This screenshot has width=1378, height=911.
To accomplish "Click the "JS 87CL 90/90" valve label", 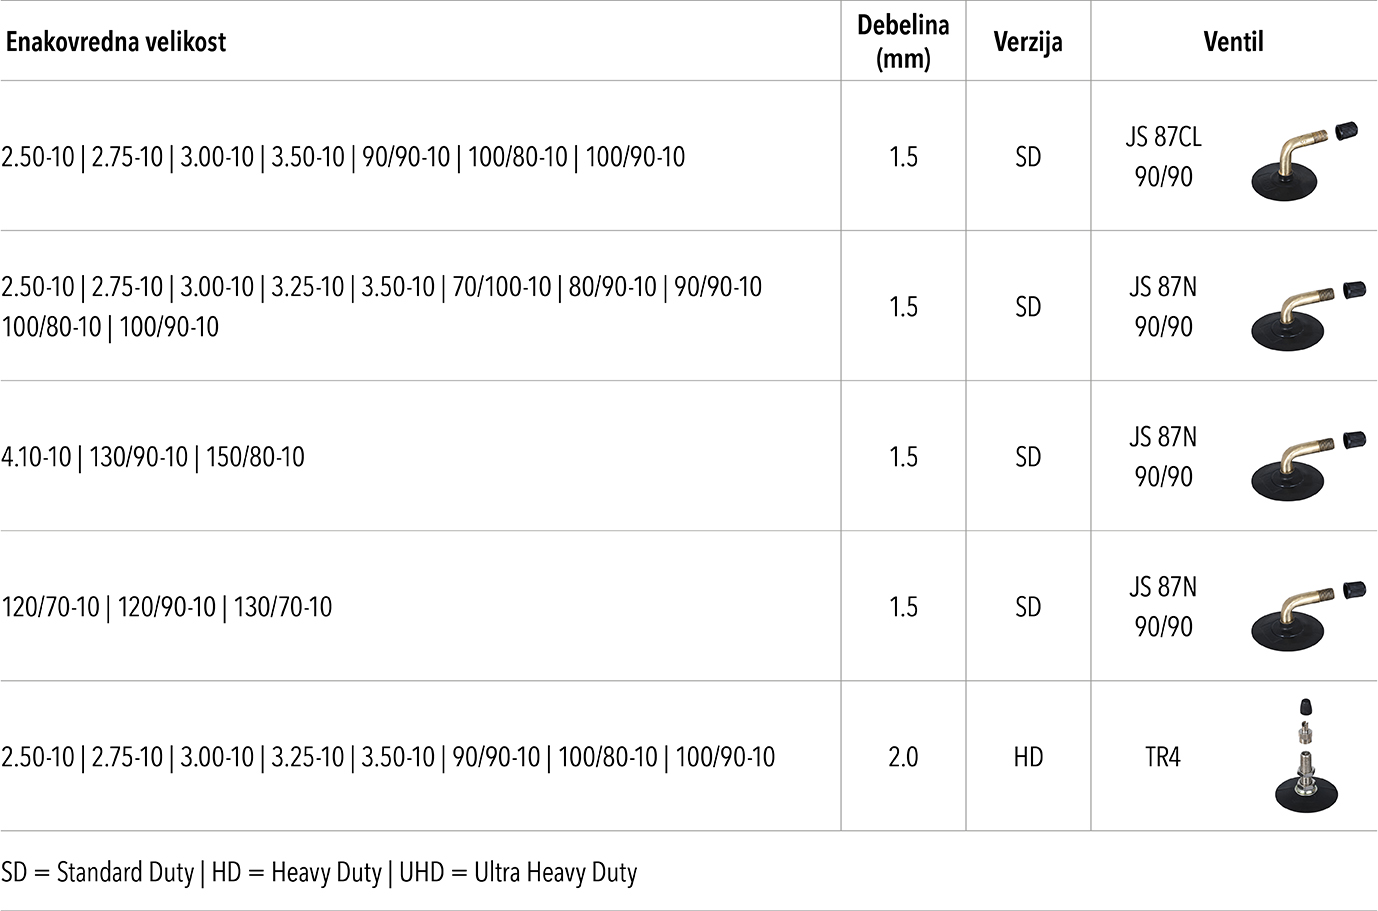I will (1163, 157).
